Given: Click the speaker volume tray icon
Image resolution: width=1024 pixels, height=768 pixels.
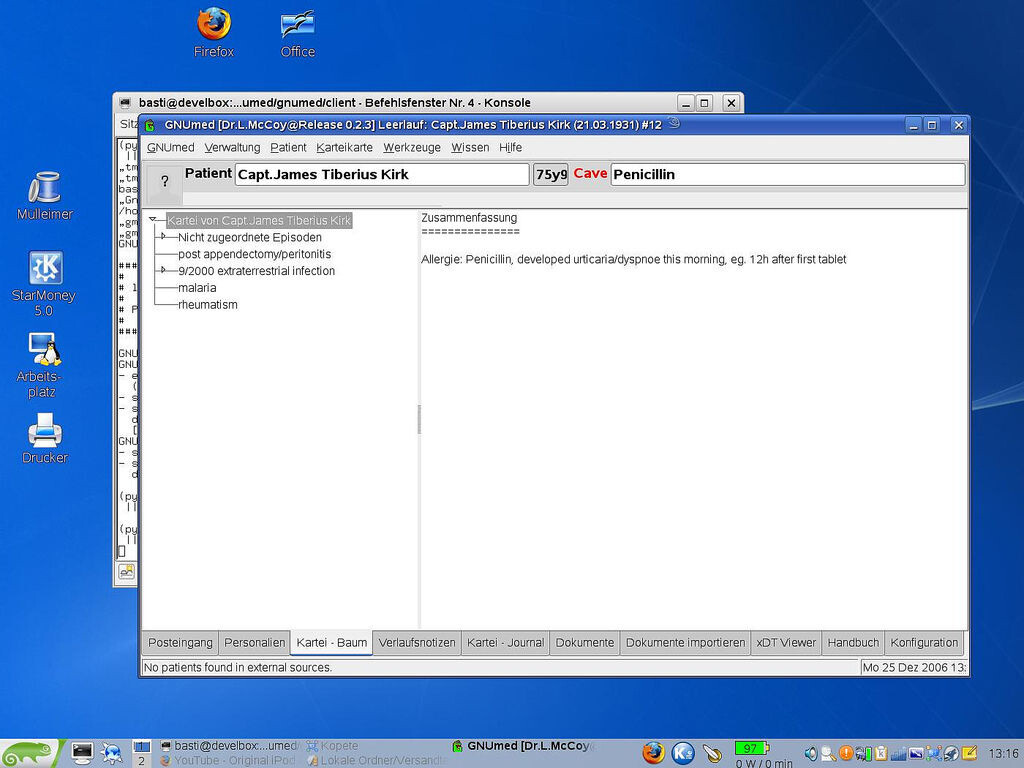Looking at the screenshot, I should 811,754.
